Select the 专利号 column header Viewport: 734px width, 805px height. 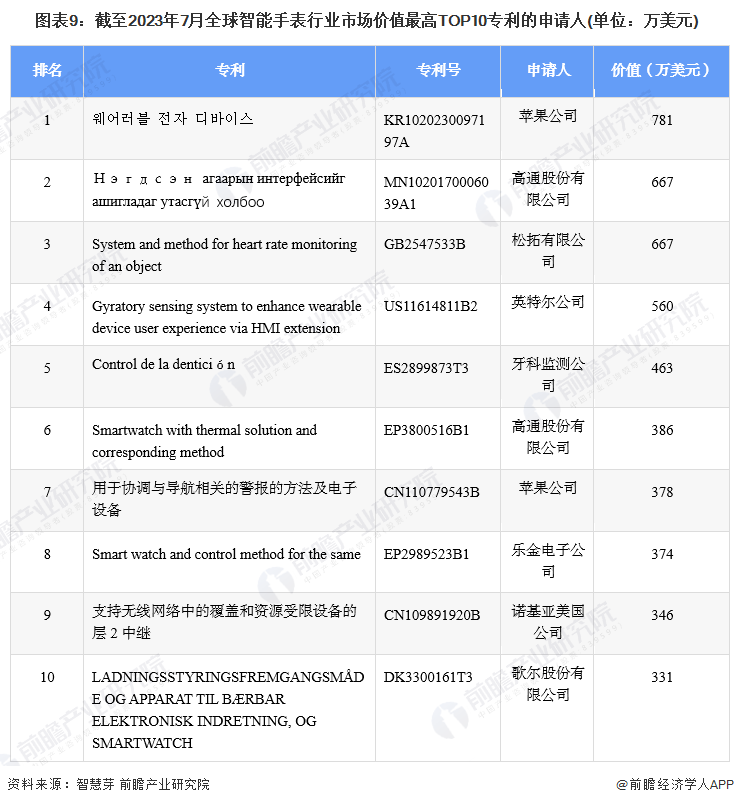coord(439,71)
